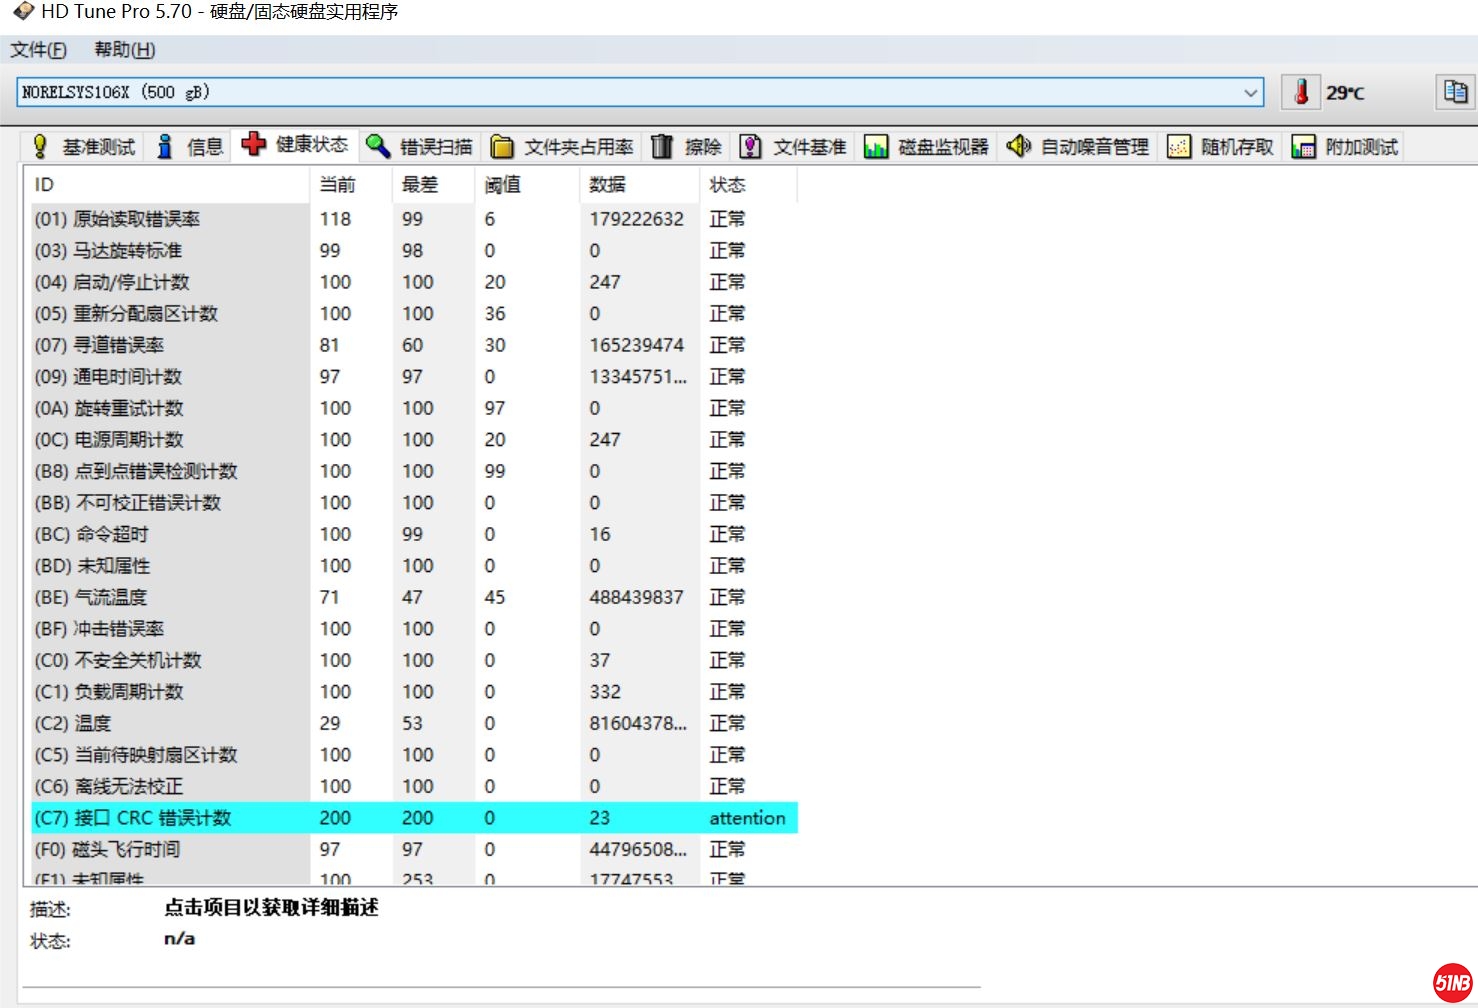Switch to the 健康状态 tab
This screenshot has height=1008, width=1478.
[x=296, y=145]
